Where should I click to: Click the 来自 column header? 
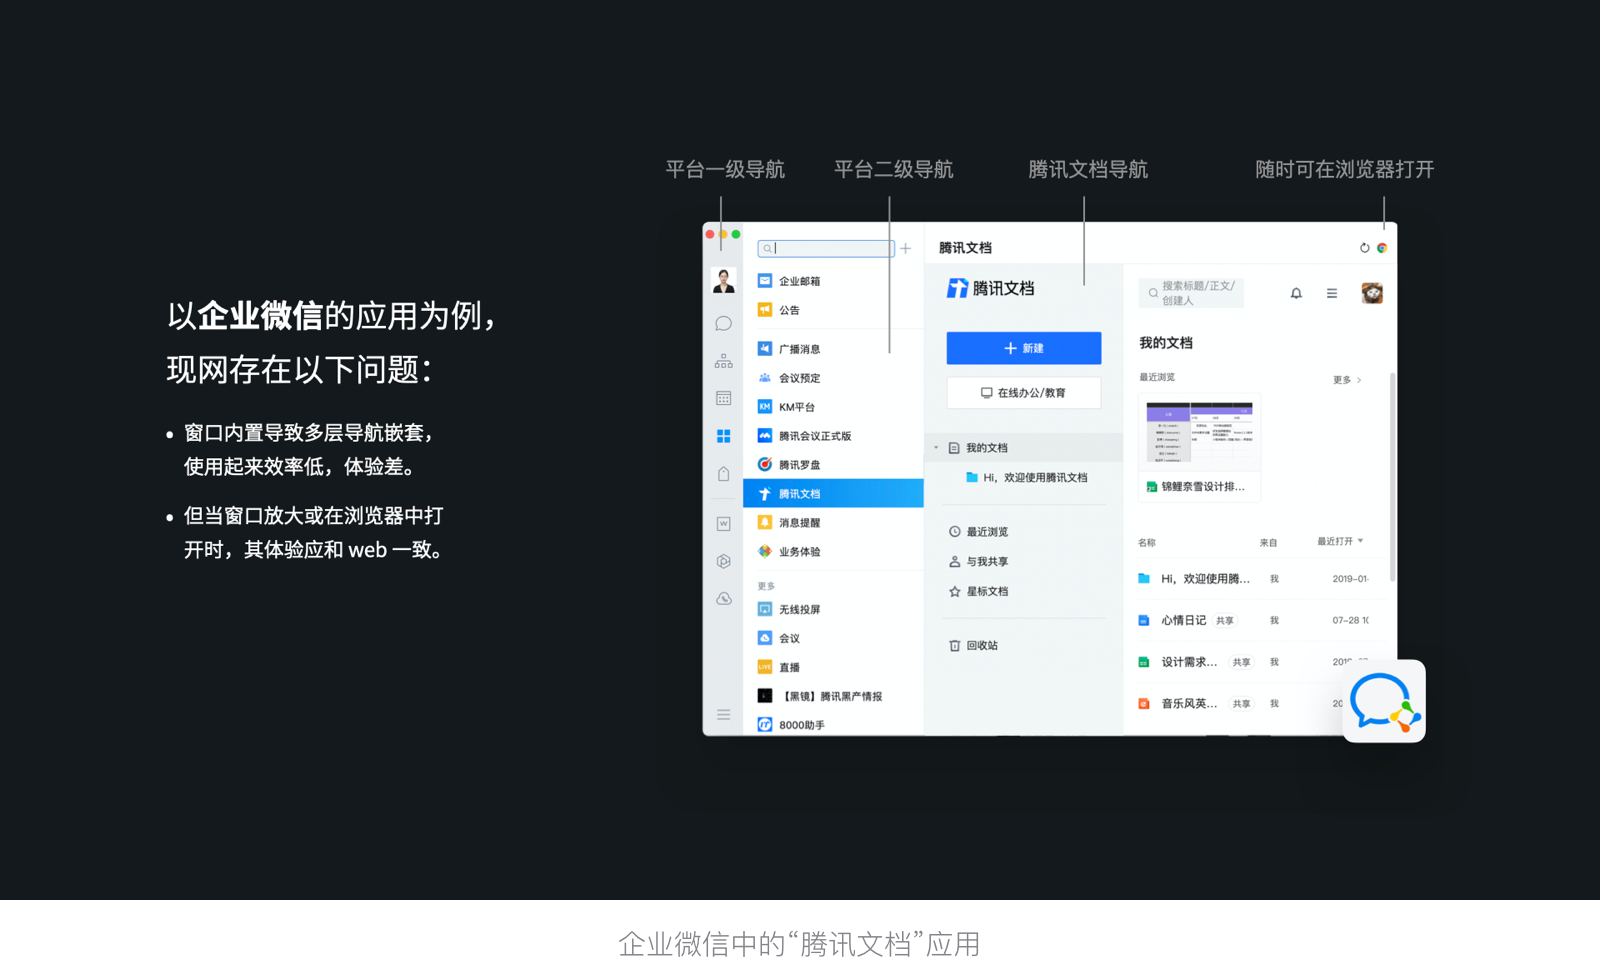(x=1268, y=543)
